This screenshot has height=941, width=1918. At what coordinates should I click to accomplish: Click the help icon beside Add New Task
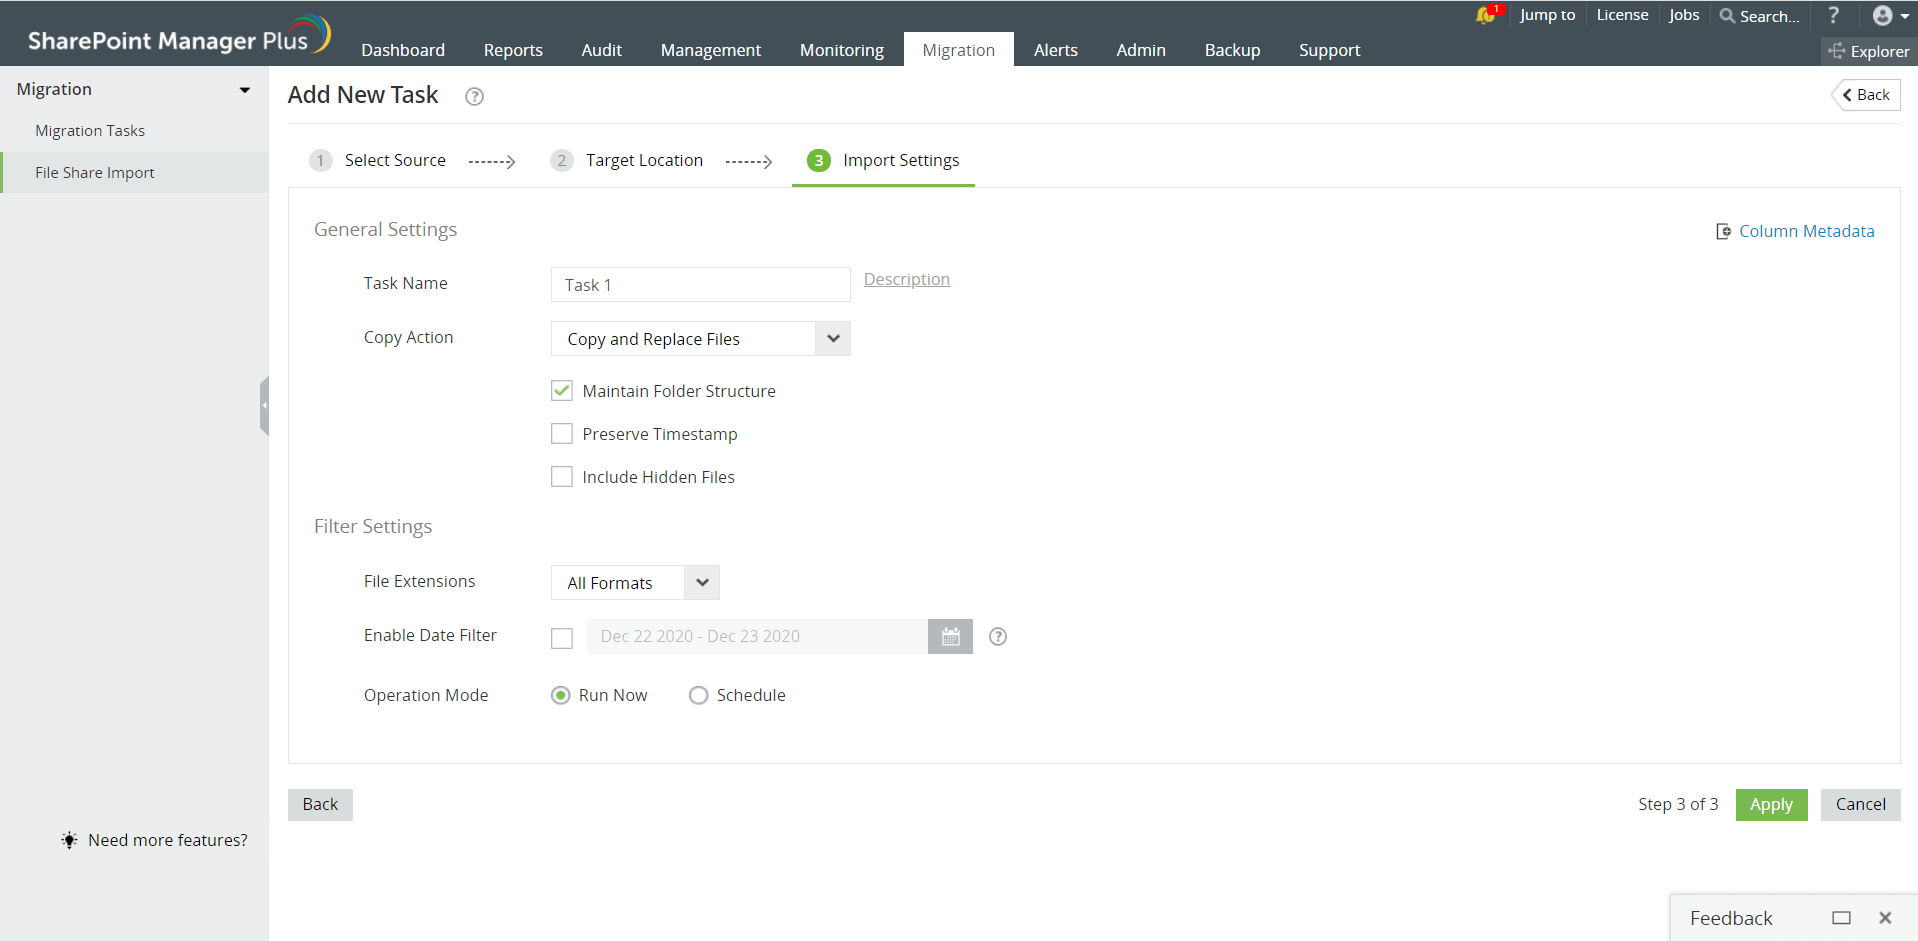475,96
